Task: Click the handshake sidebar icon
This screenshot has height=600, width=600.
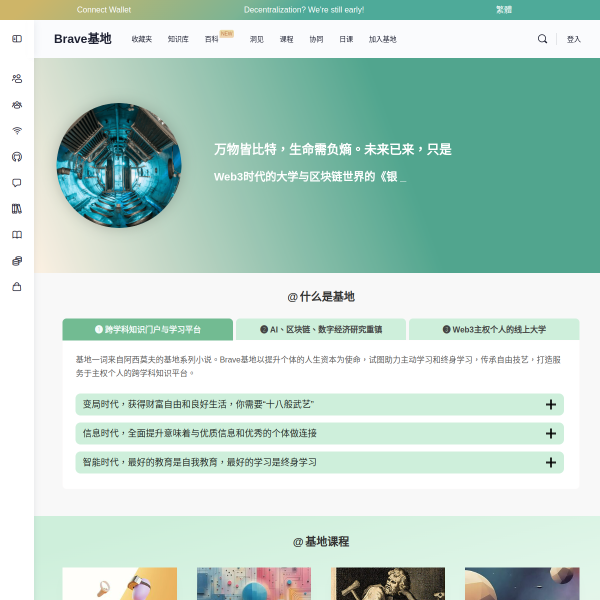Action: pos(17,105)
